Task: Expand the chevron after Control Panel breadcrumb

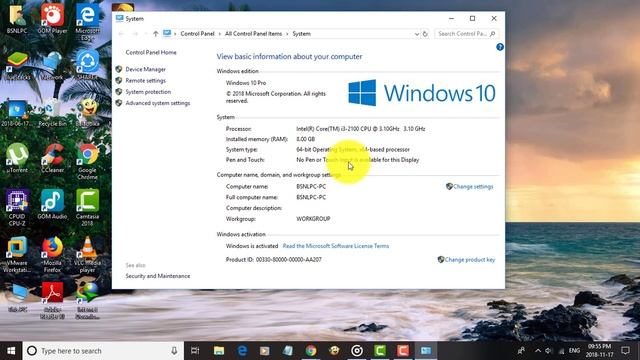Action: coord(220,34)
